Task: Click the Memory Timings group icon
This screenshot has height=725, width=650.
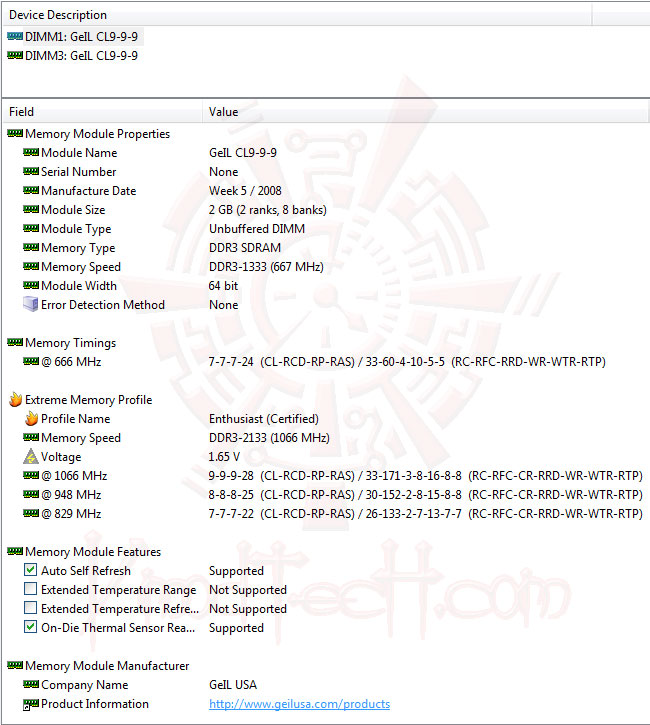Action: [15, 342]
